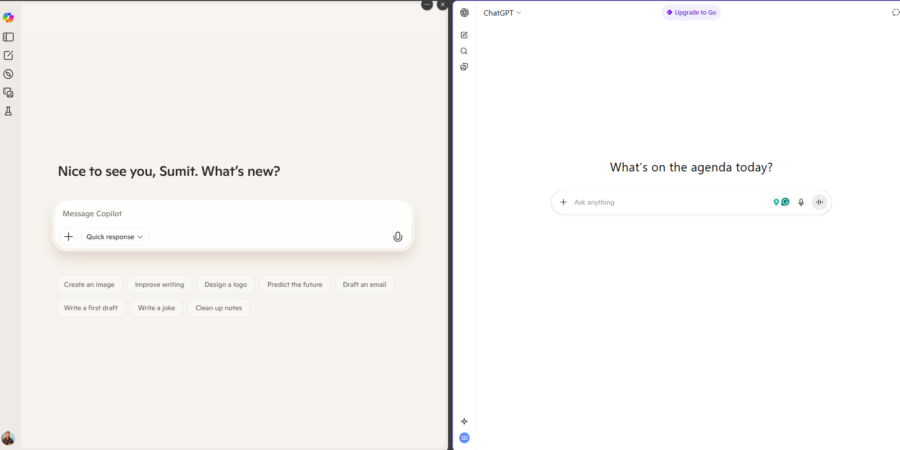Open the ChatGPT SD account avatar

[x=464, y=438]
